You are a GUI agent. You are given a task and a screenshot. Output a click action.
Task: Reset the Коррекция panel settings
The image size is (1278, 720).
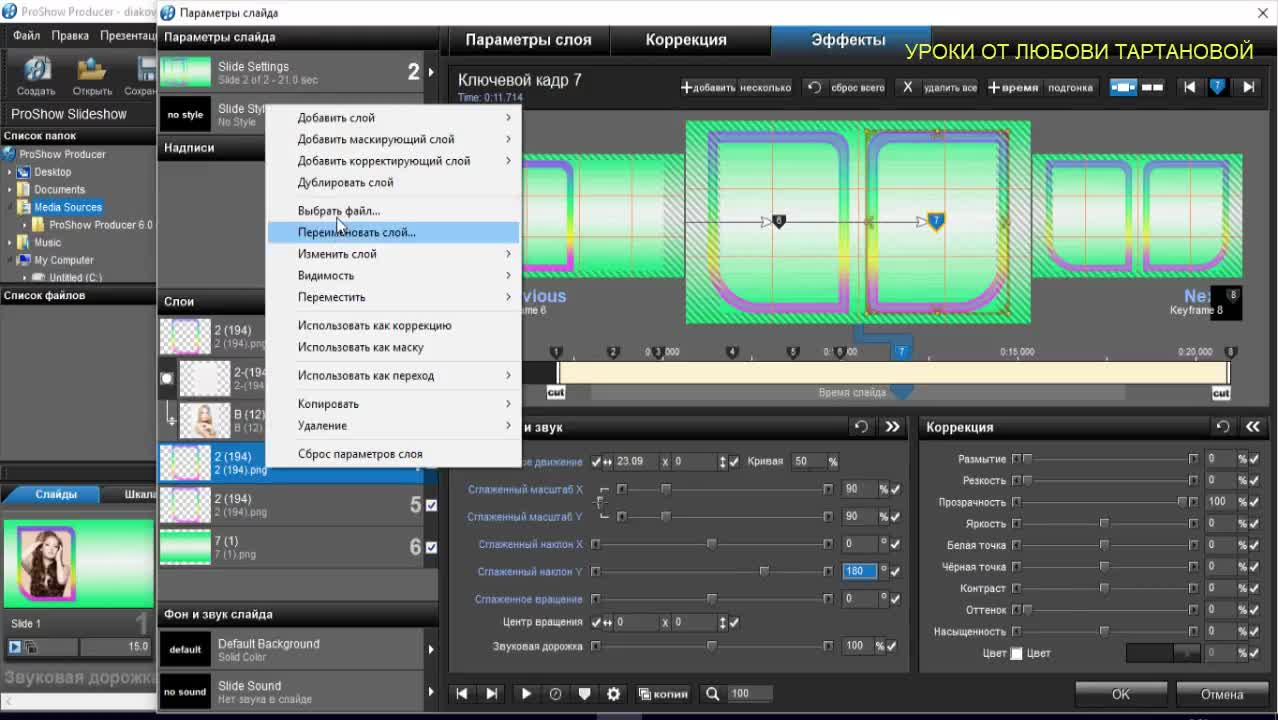coord(1222,427)
